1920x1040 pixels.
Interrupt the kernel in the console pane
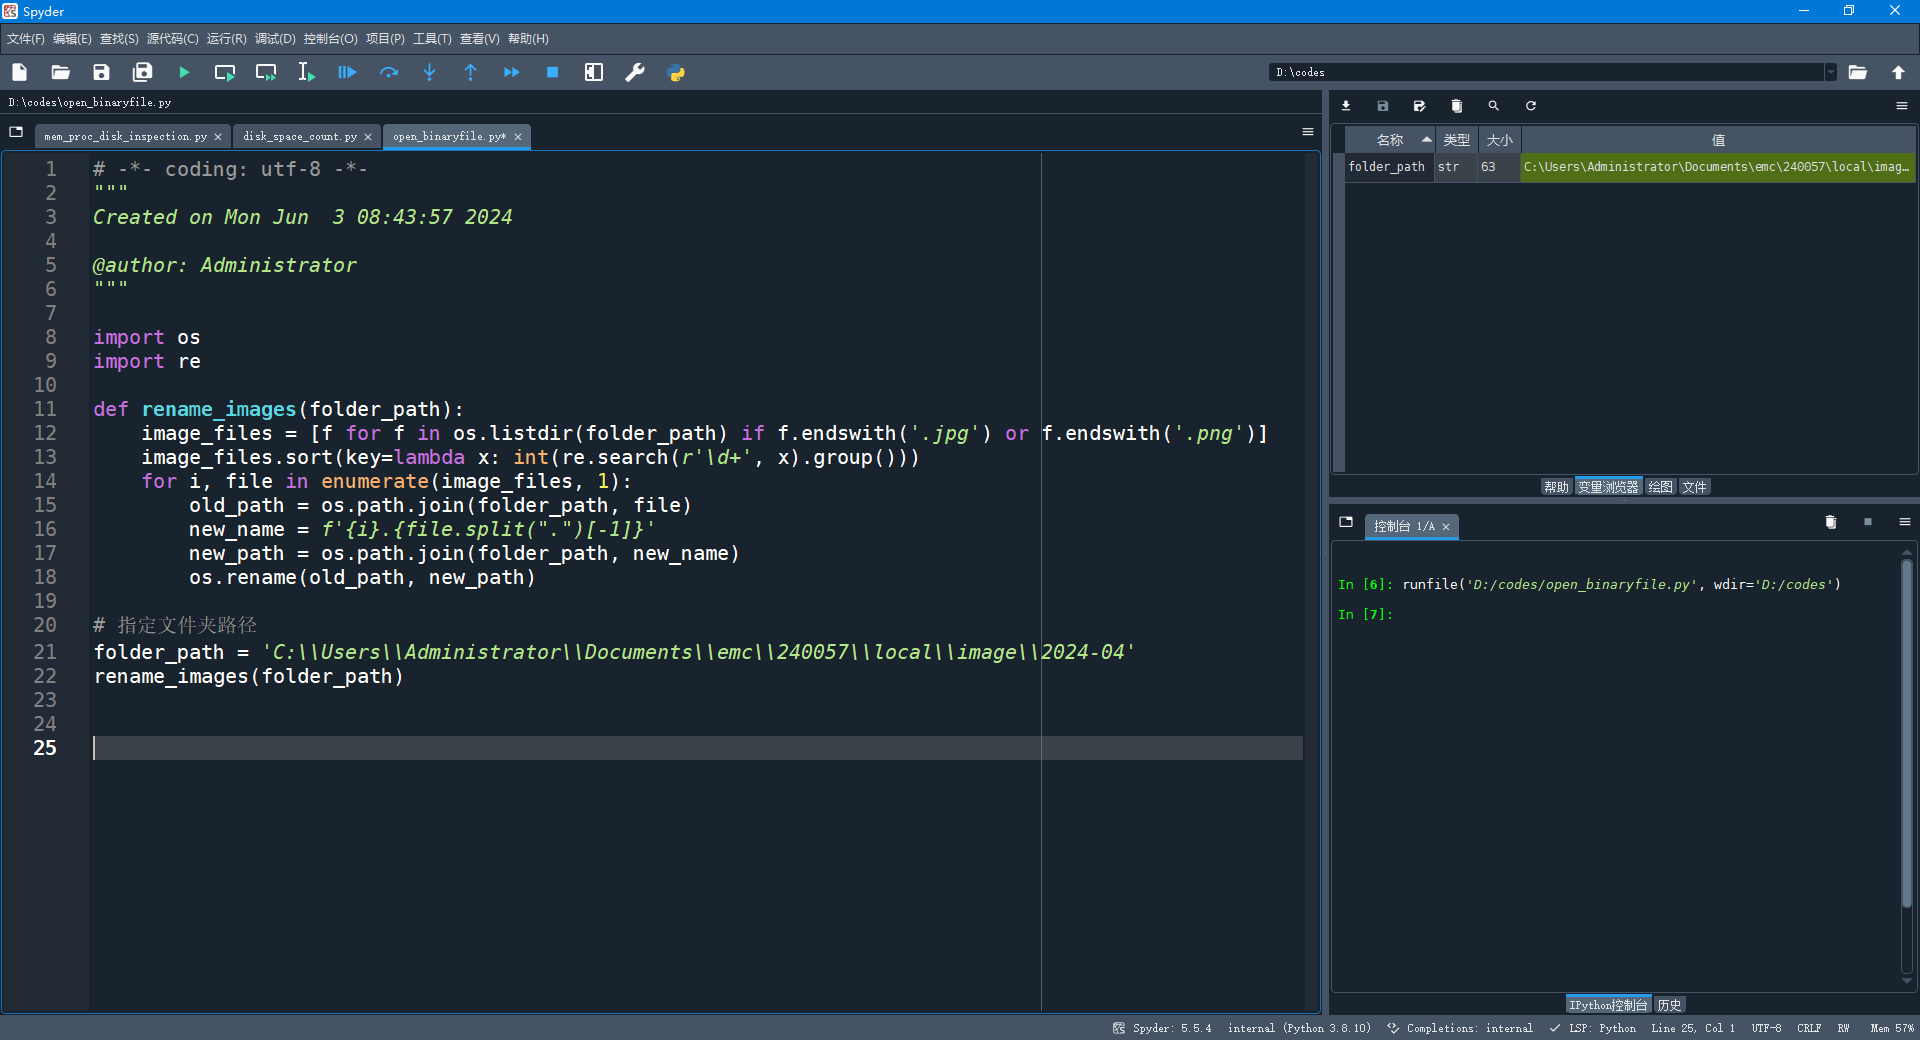click(x=1868, y=522)
